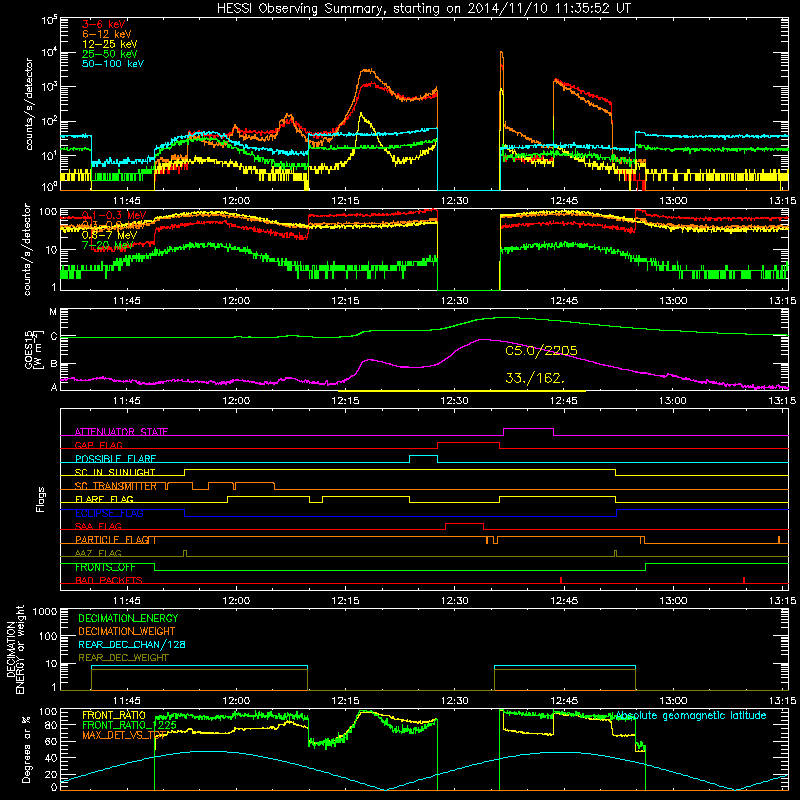Click the green 25-50 keV legend entry
This screenshot has height=800, width=800.
109,54
